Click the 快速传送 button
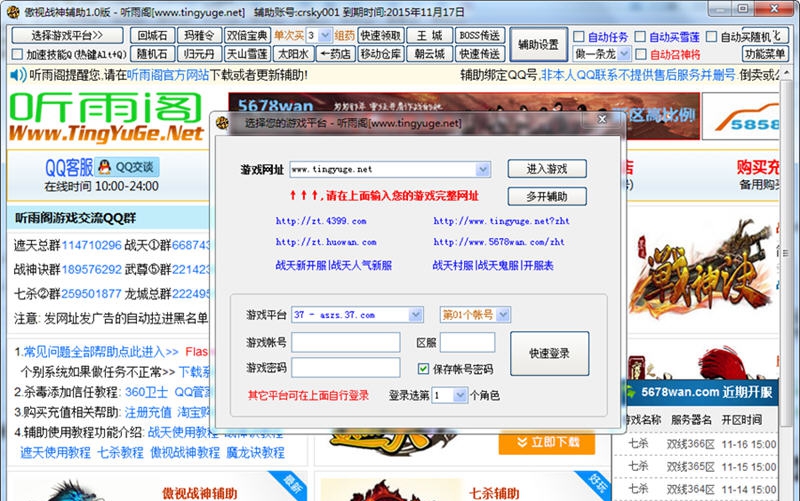 click(480, 54)
